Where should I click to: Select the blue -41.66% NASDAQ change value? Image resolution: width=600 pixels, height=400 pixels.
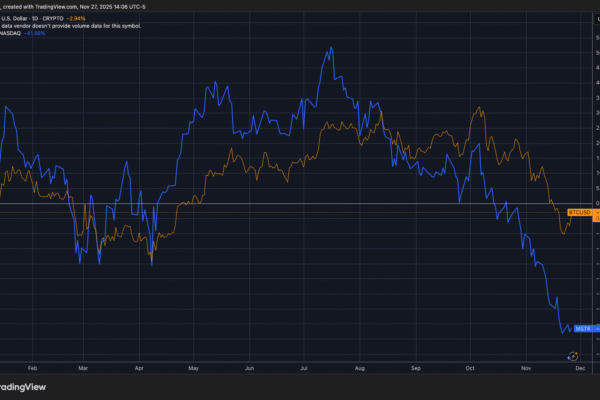[40, 33]
